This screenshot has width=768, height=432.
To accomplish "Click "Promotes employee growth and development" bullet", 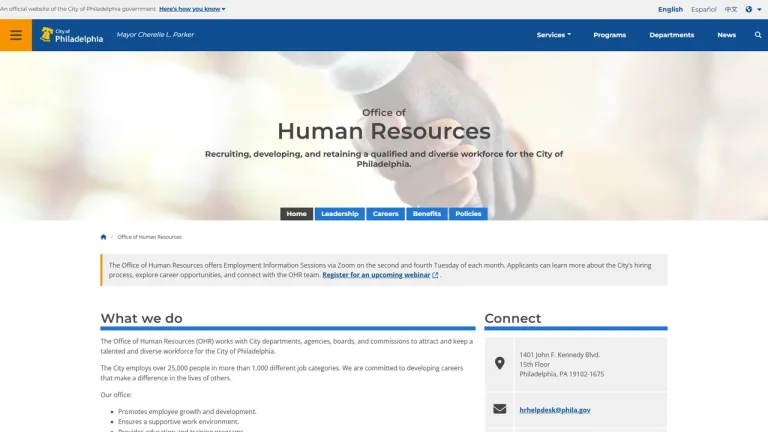I will point(187,411).
